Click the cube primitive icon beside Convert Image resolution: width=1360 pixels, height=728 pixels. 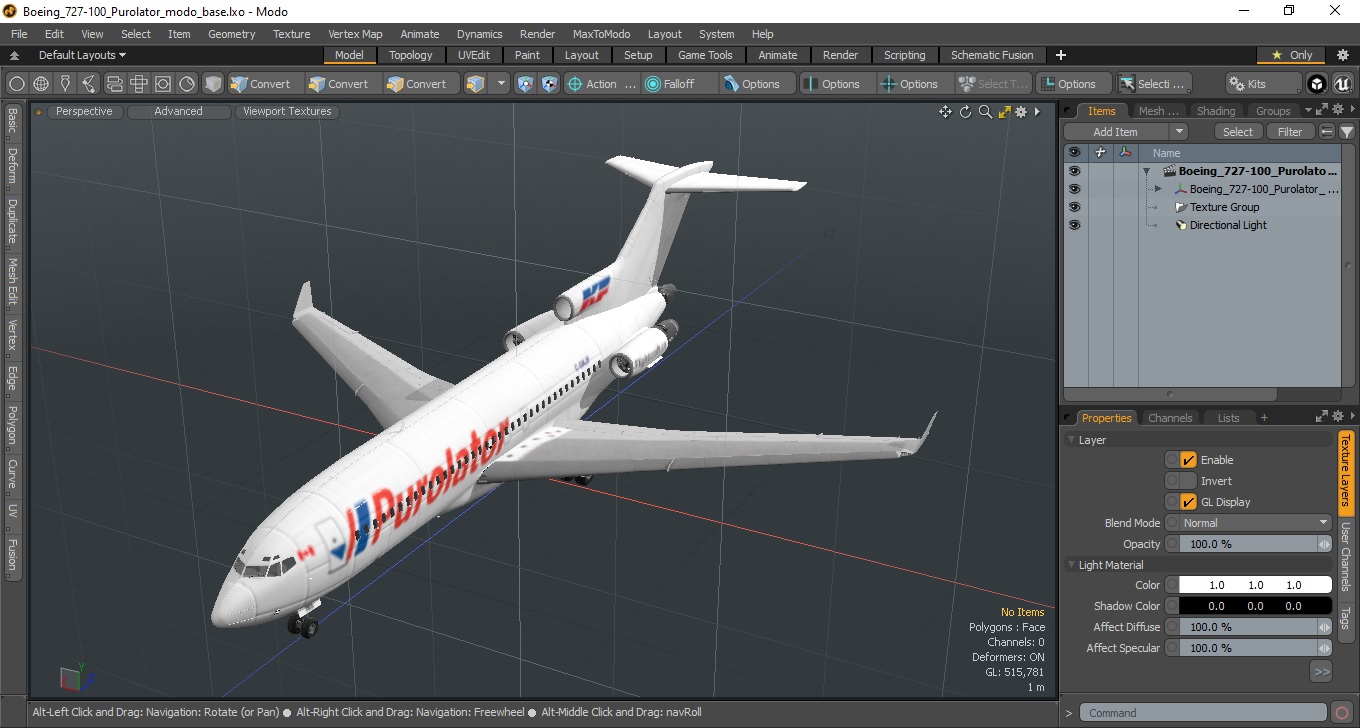point(213,84)
